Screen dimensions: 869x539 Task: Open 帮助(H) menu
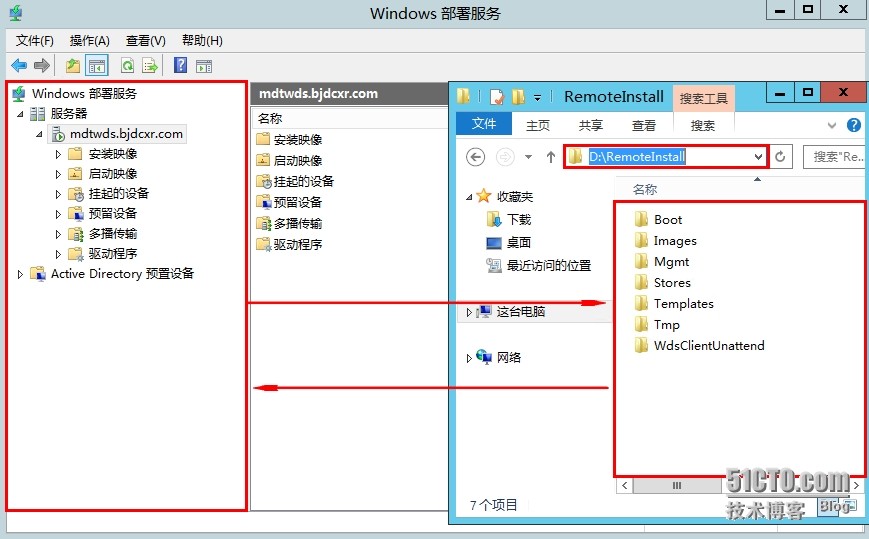point(202,40)
